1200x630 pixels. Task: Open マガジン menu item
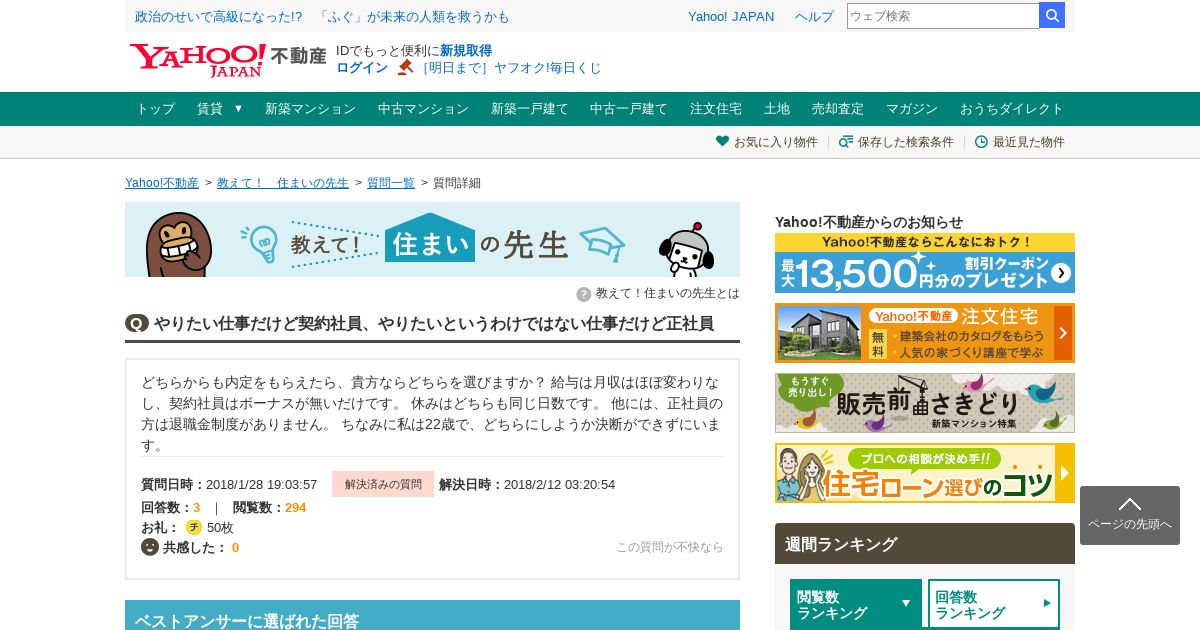point(912,109)
